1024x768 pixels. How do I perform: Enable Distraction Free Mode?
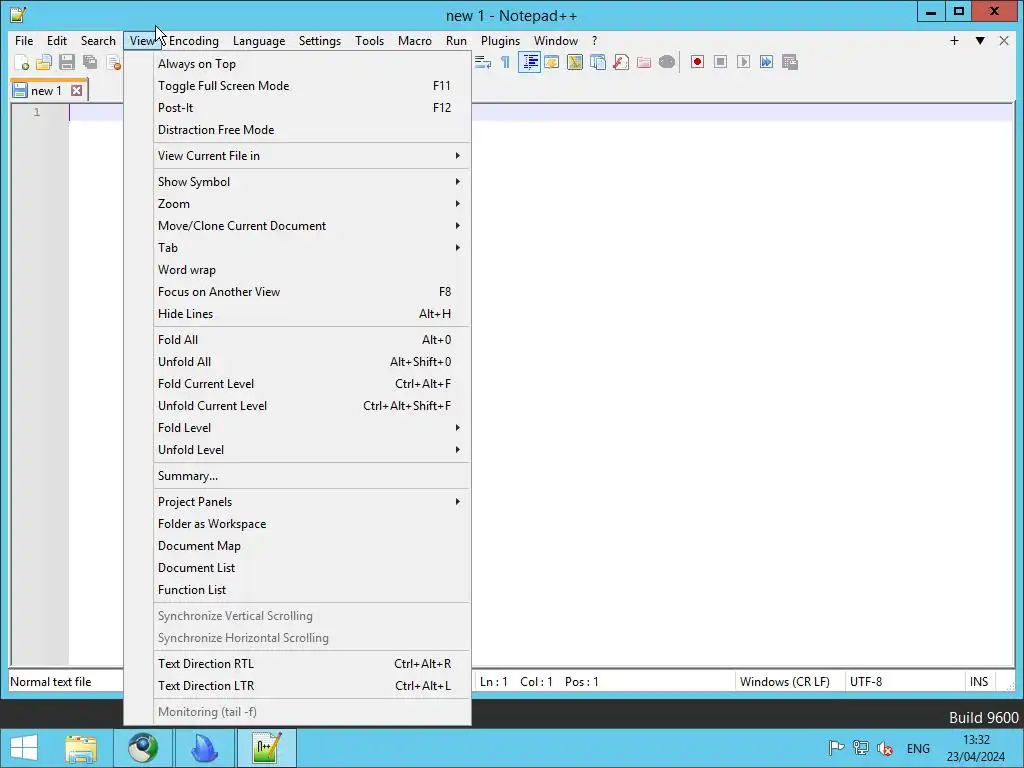click(x=312, y=130)
